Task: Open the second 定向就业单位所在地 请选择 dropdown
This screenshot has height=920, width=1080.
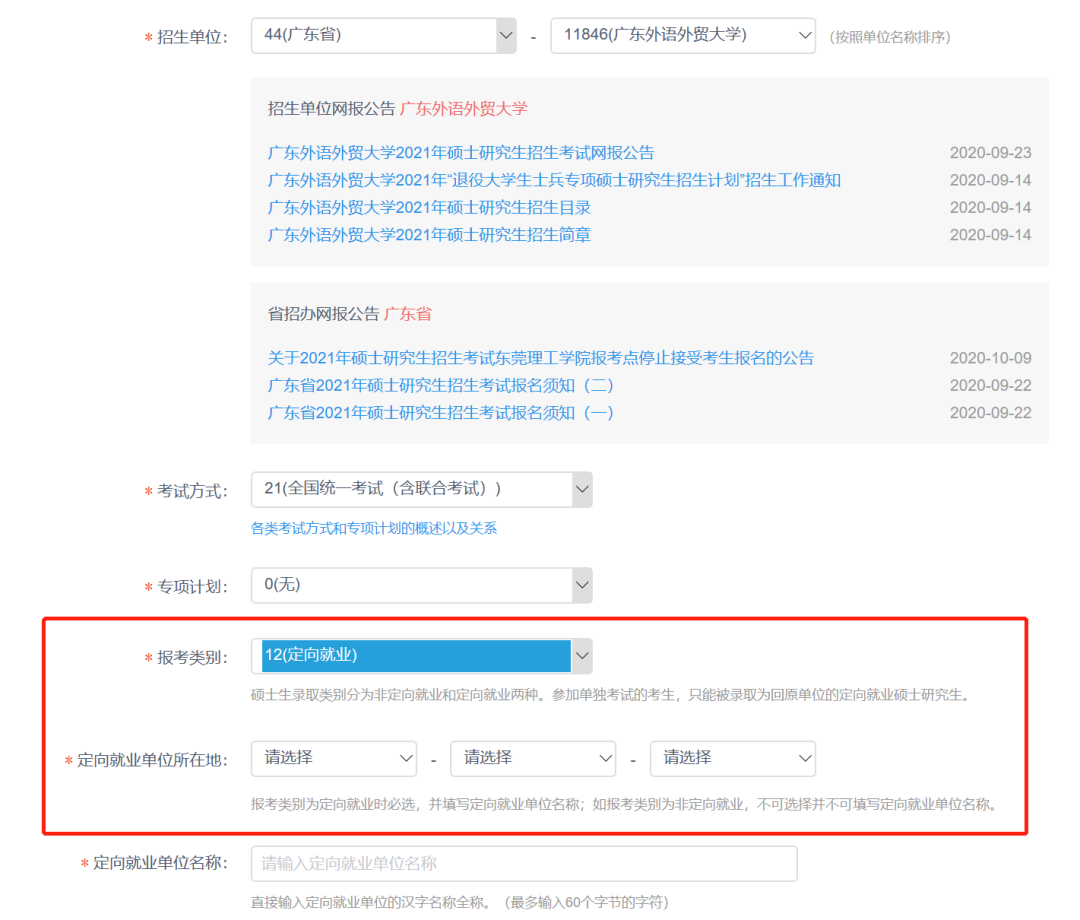Action: (533, 759)
